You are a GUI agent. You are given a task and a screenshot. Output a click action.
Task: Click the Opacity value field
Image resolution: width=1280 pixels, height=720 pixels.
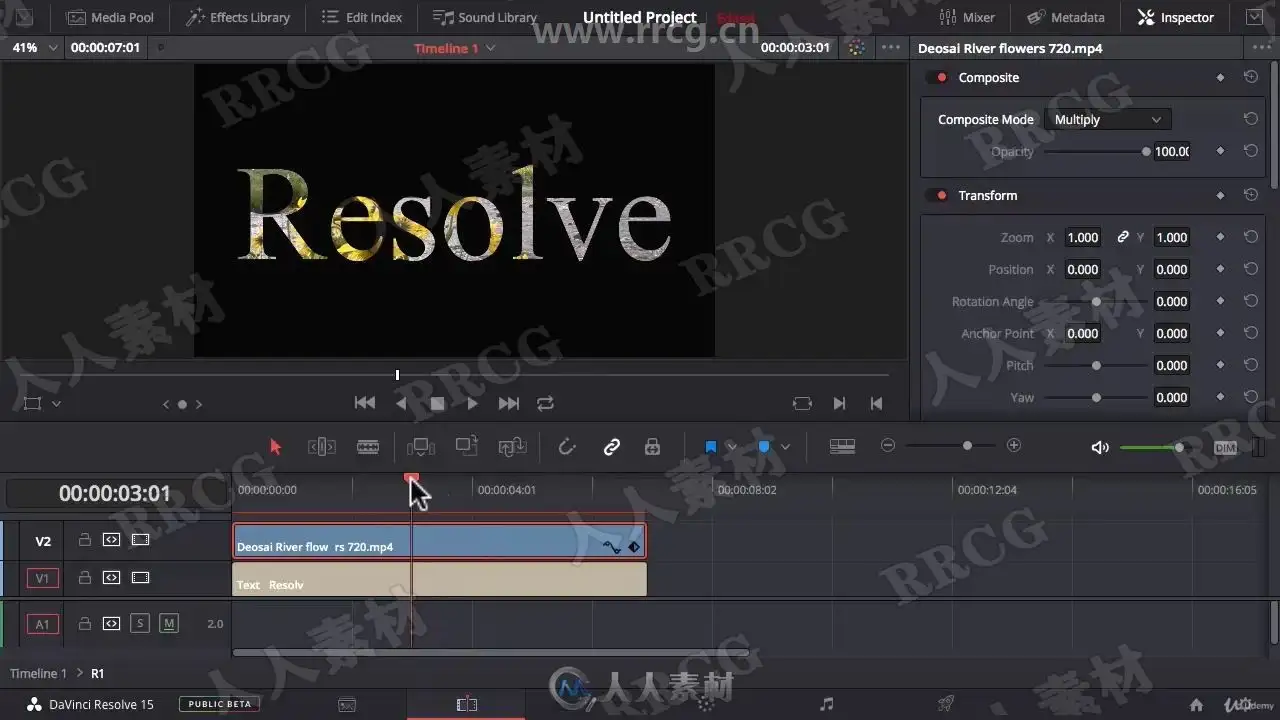coord(1171,152)
